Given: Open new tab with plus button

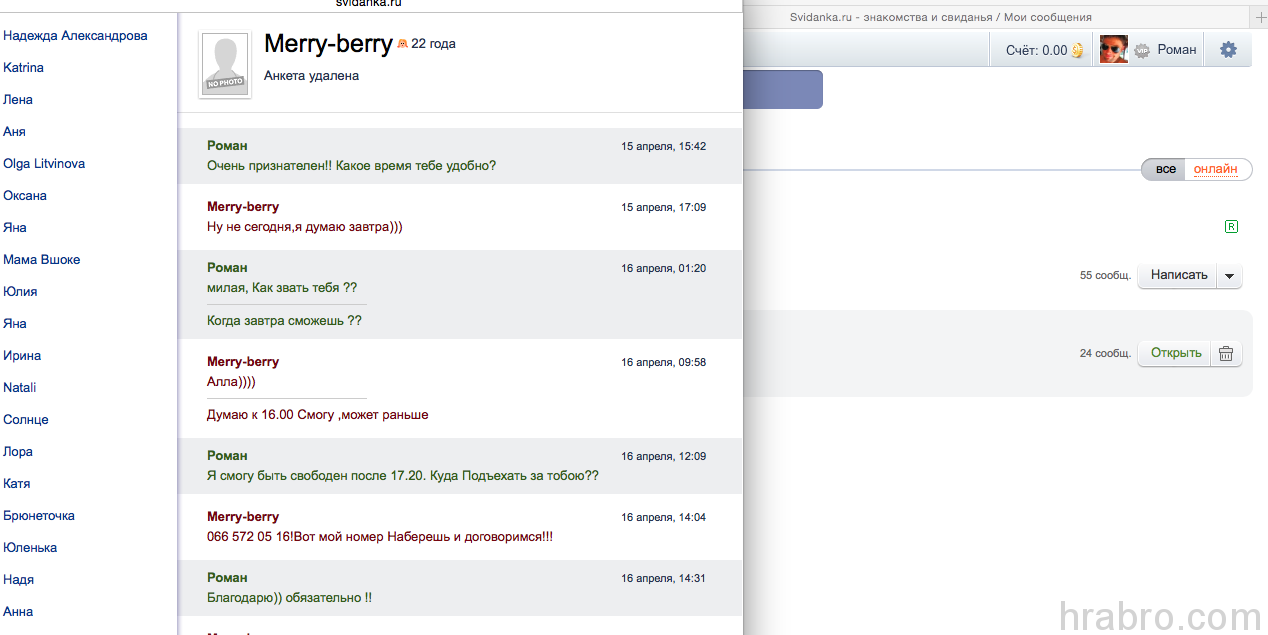Looking at the screenshot, I should pyautogui.click(x=1259, y=17).
